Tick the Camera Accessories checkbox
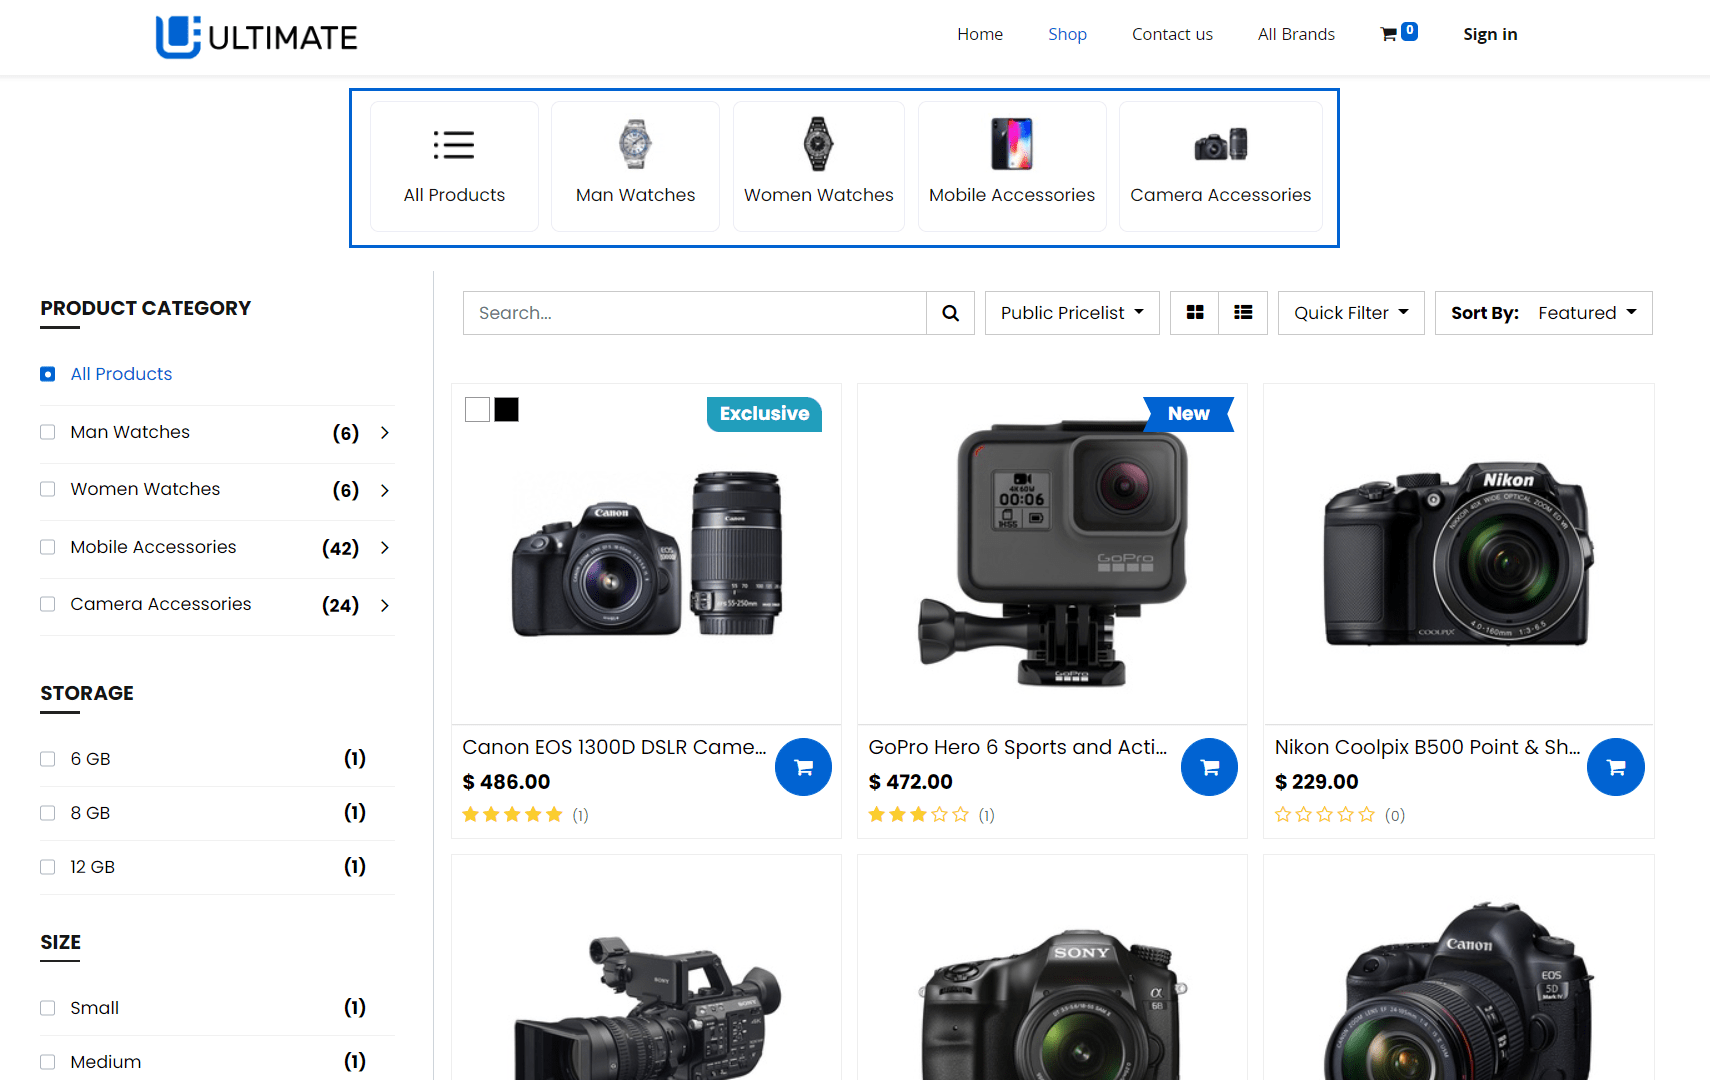This screenshot has width=1710, height=1080. [x=47, y=604]
